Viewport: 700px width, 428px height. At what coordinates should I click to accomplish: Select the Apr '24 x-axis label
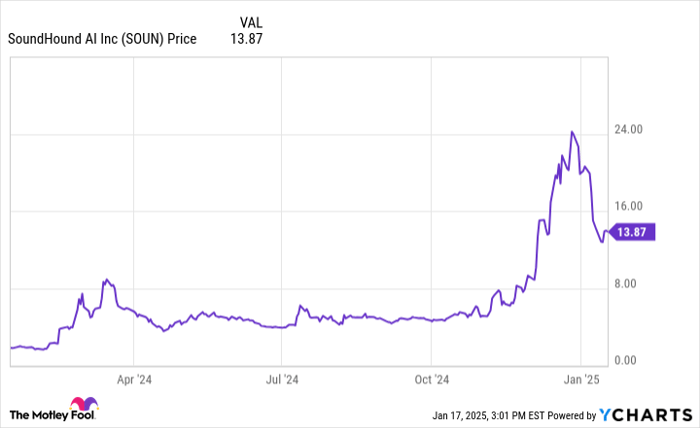pos(133,380)
